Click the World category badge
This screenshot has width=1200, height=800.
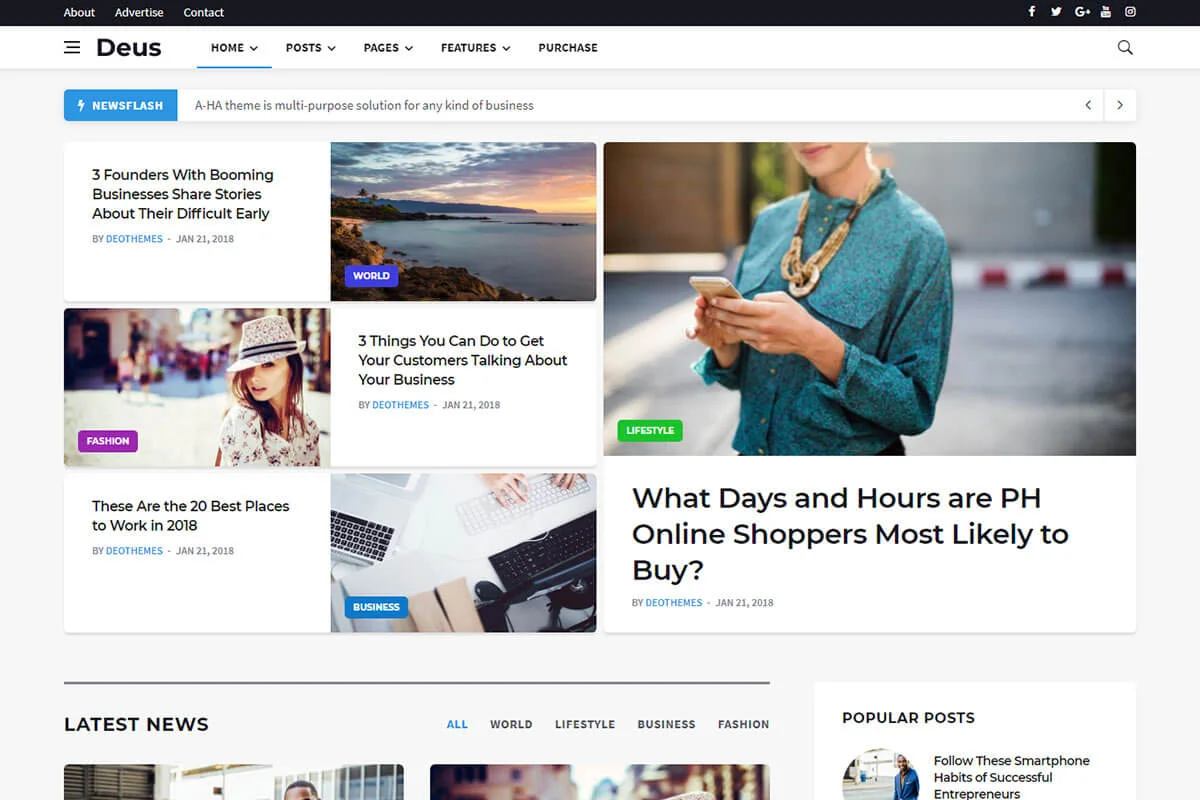coord(371,275)
